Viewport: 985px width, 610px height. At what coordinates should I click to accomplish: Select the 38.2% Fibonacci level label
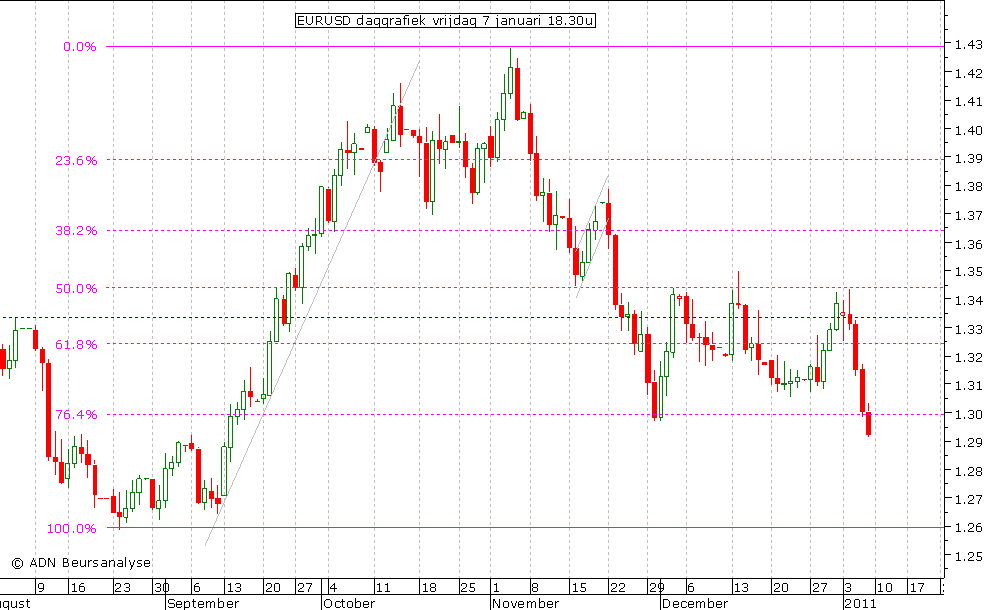(77, 231)
